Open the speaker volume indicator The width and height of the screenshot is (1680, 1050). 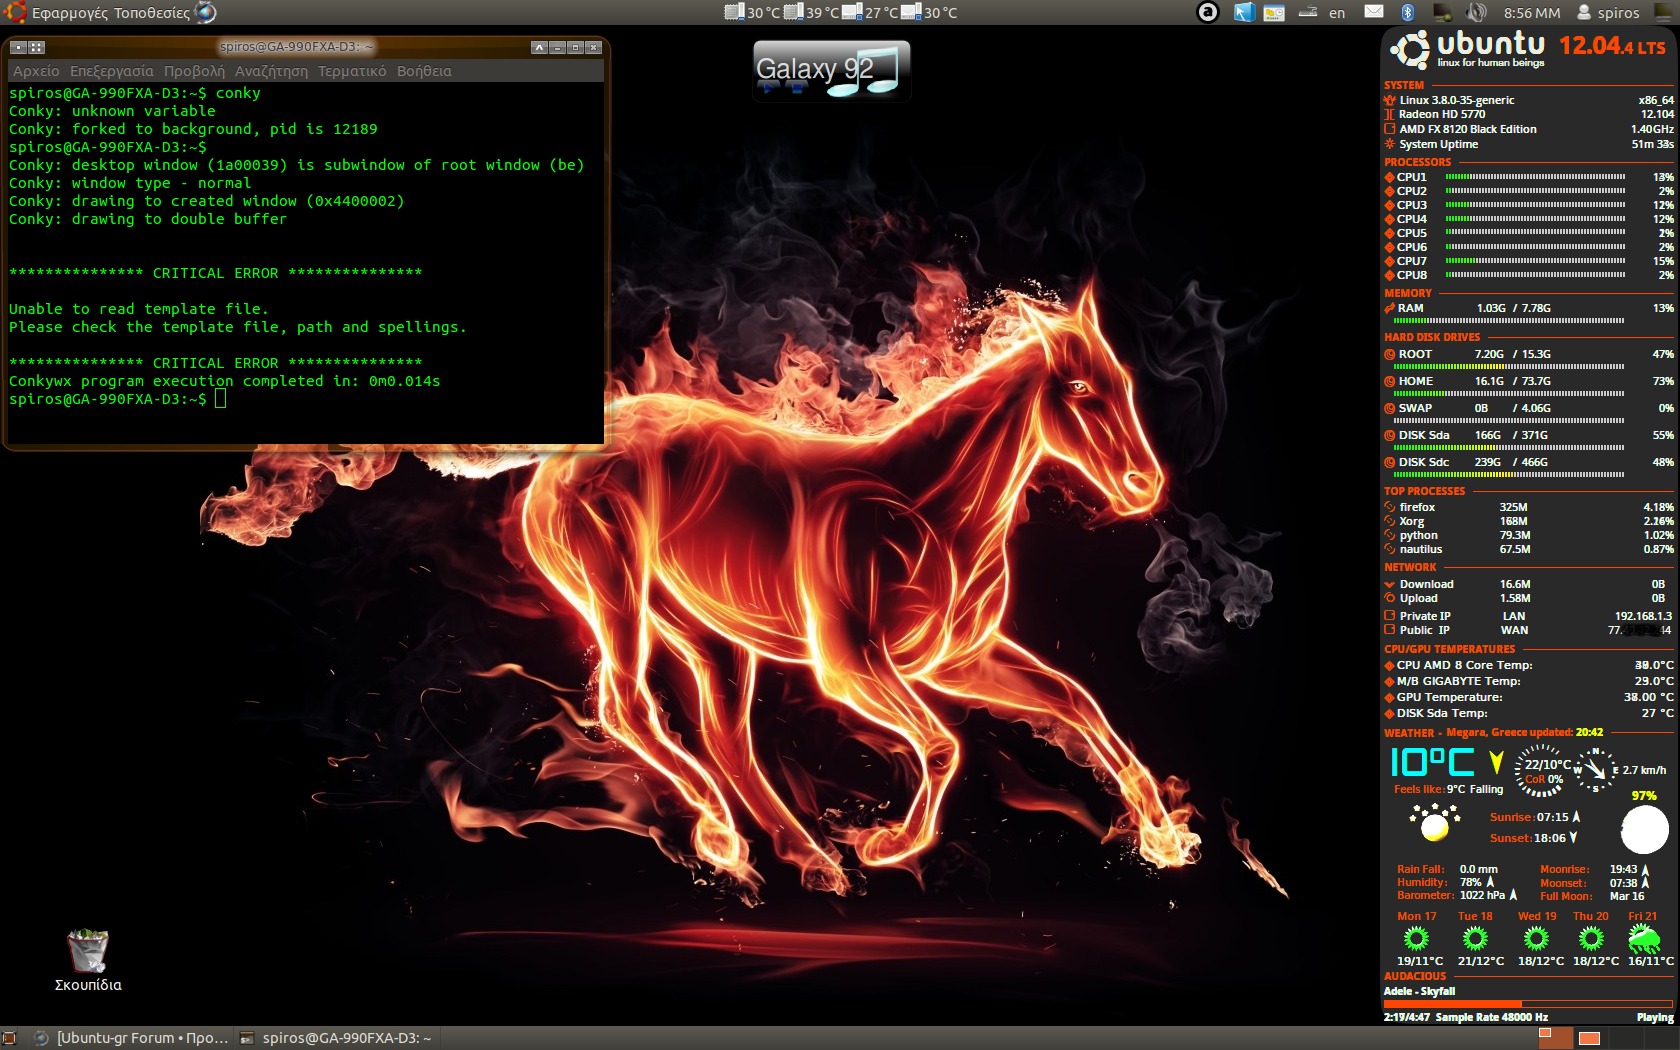pyautogui.click(x=1476, y=12)
